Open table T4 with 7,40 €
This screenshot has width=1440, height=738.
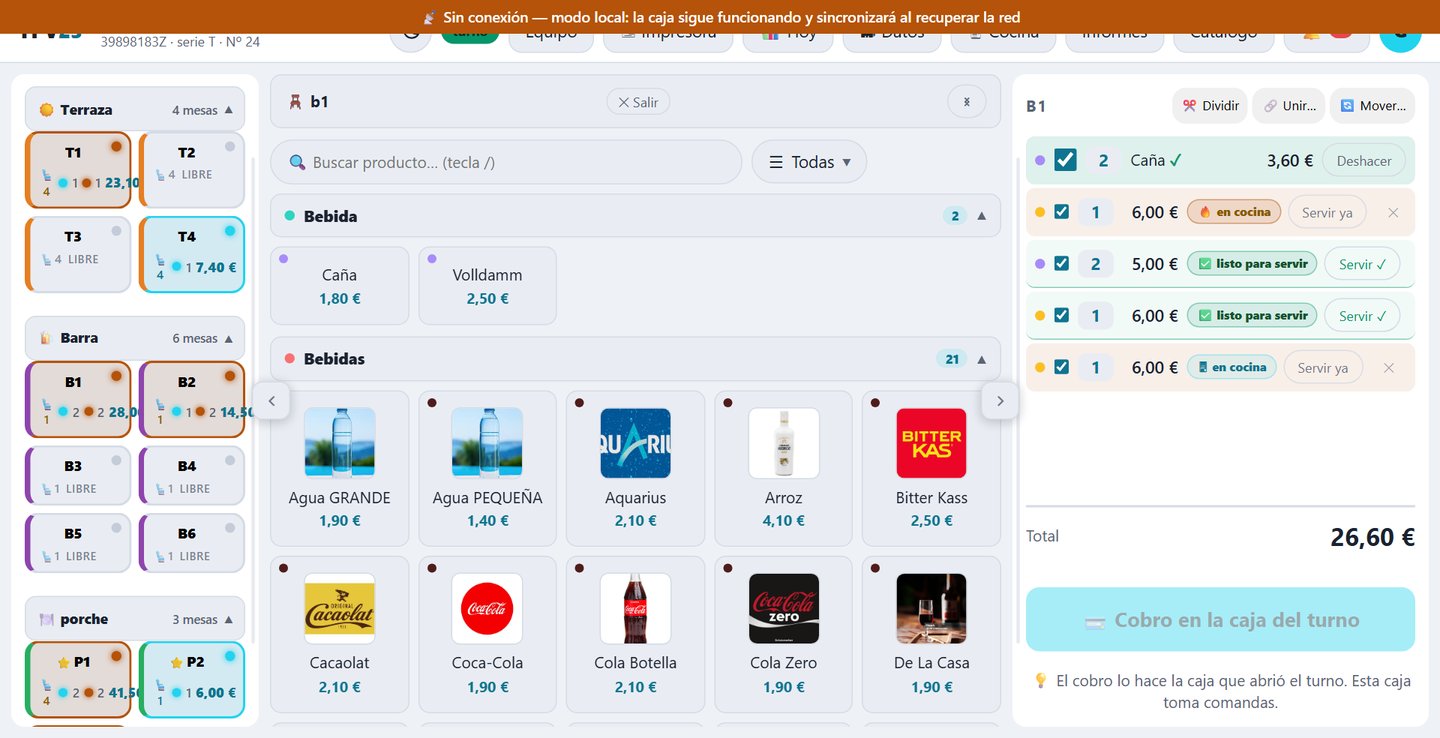click(x=192, y=254)
